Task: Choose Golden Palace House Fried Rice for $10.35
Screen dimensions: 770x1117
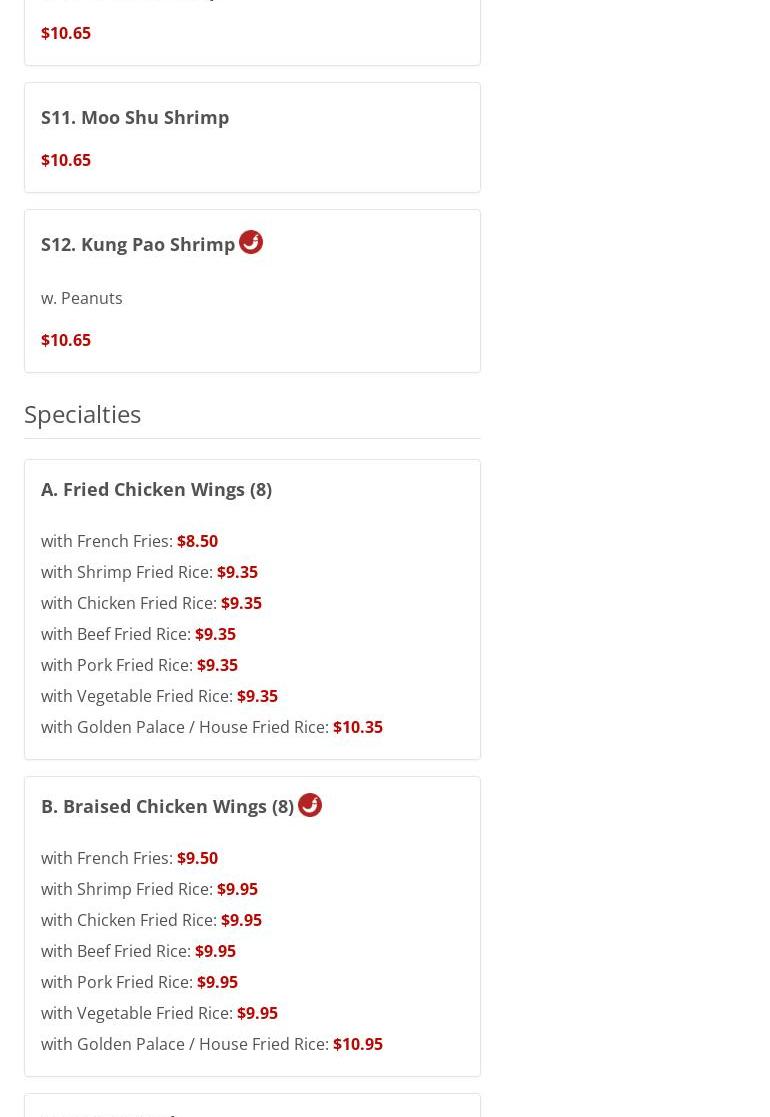Action: click(211, 727)
